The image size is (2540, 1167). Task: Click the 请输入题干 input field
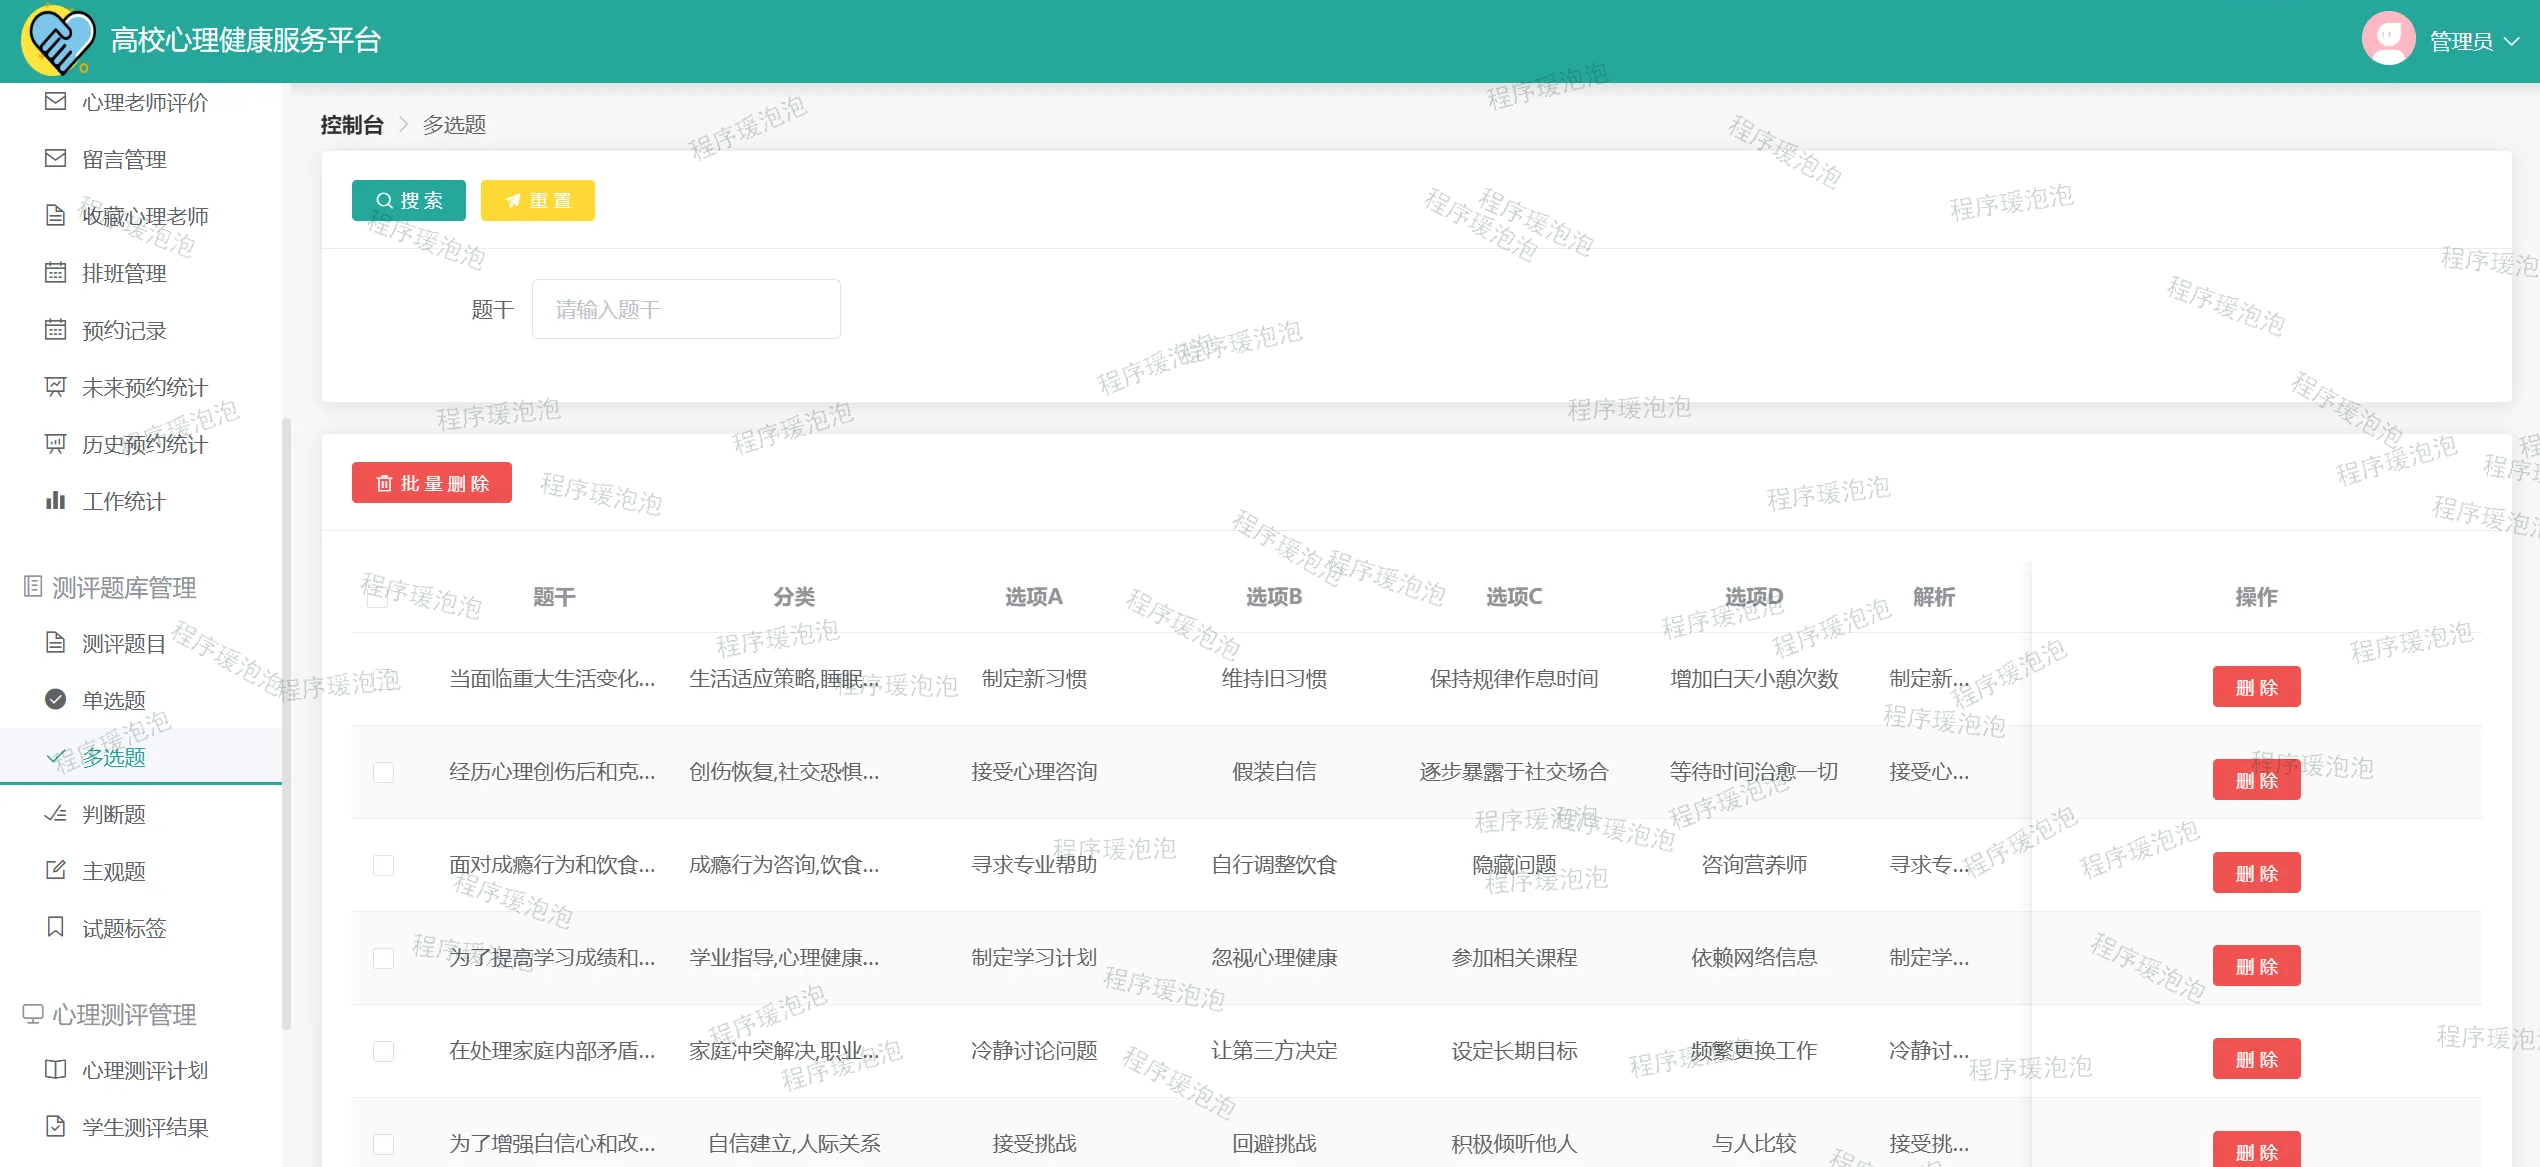686,310
